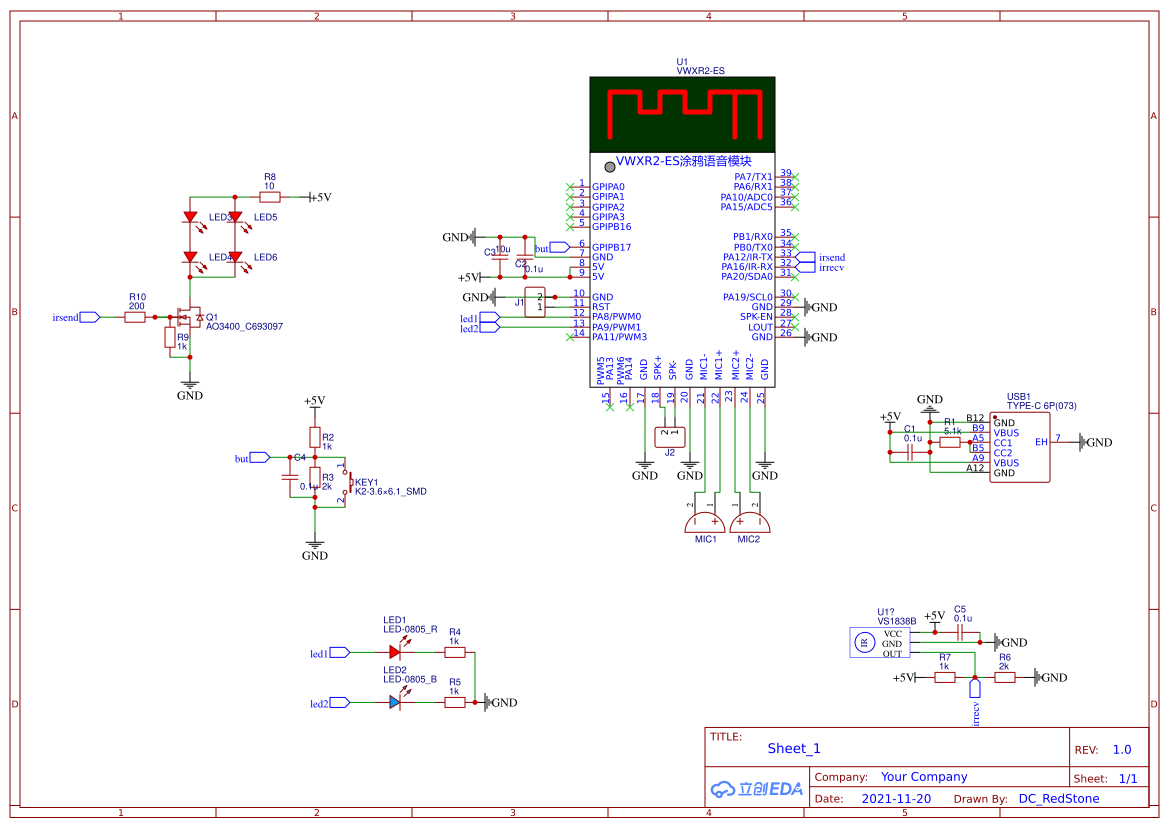The width and height of the screenshot is (1169, 828).
Task: Click the MIC2 microphone symbol
Action: (749, 523)
